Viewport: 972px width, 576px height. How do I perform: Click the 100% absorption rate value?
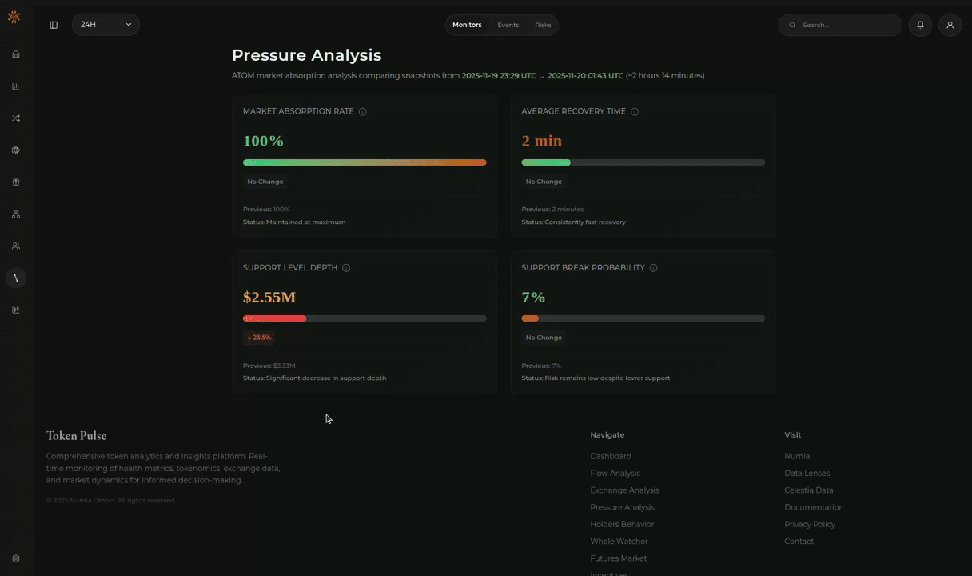click(x=263, y=141)
